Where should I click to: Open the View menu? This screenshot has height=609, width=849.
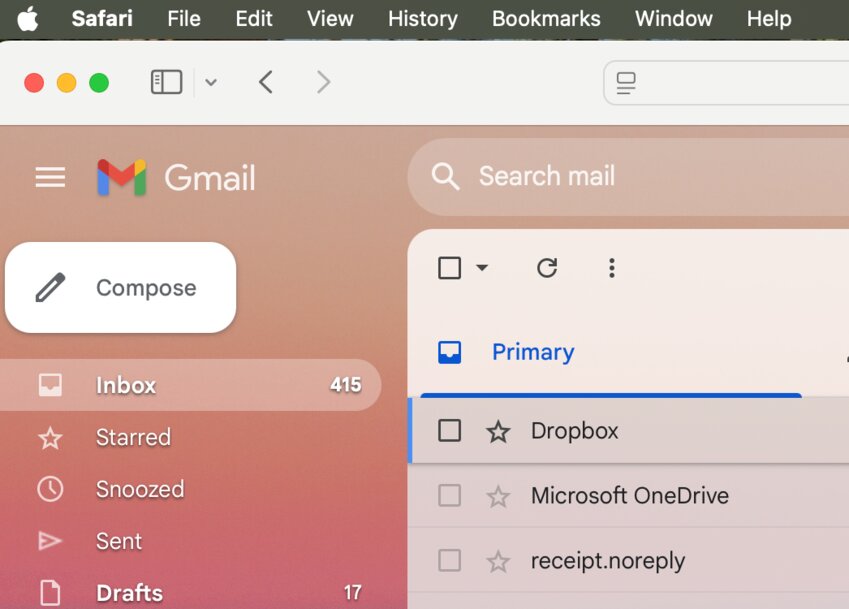pyautogui.click(x=330, y=19)
